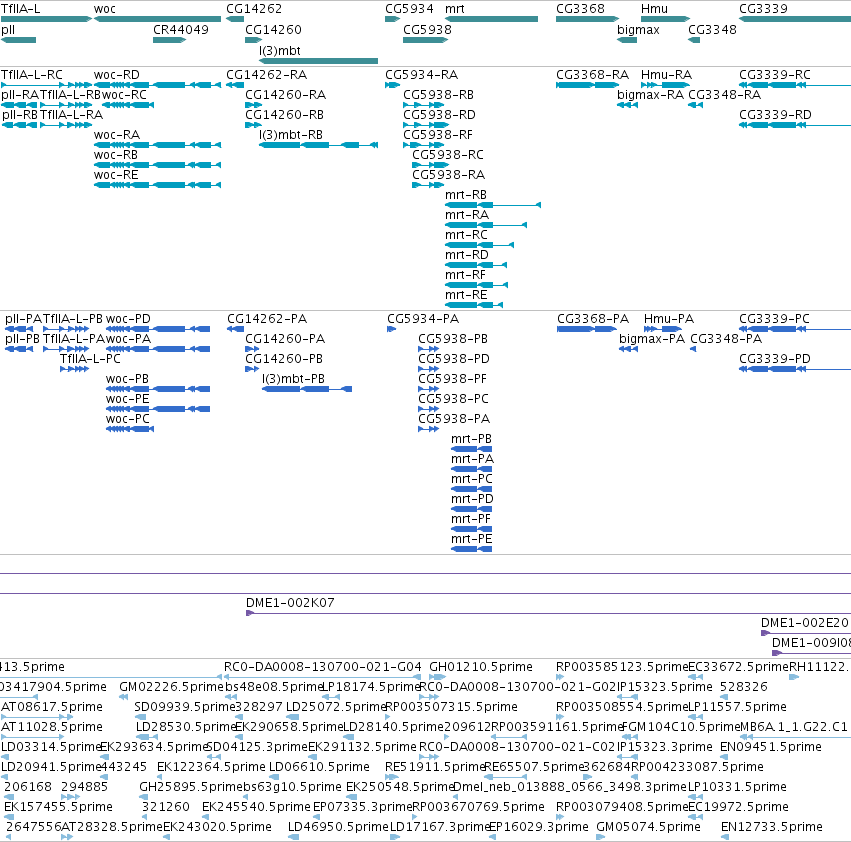This screenshot has height=842, width=851.
Task: Select transcript label mrt-RD
Action: coord(467,255)
